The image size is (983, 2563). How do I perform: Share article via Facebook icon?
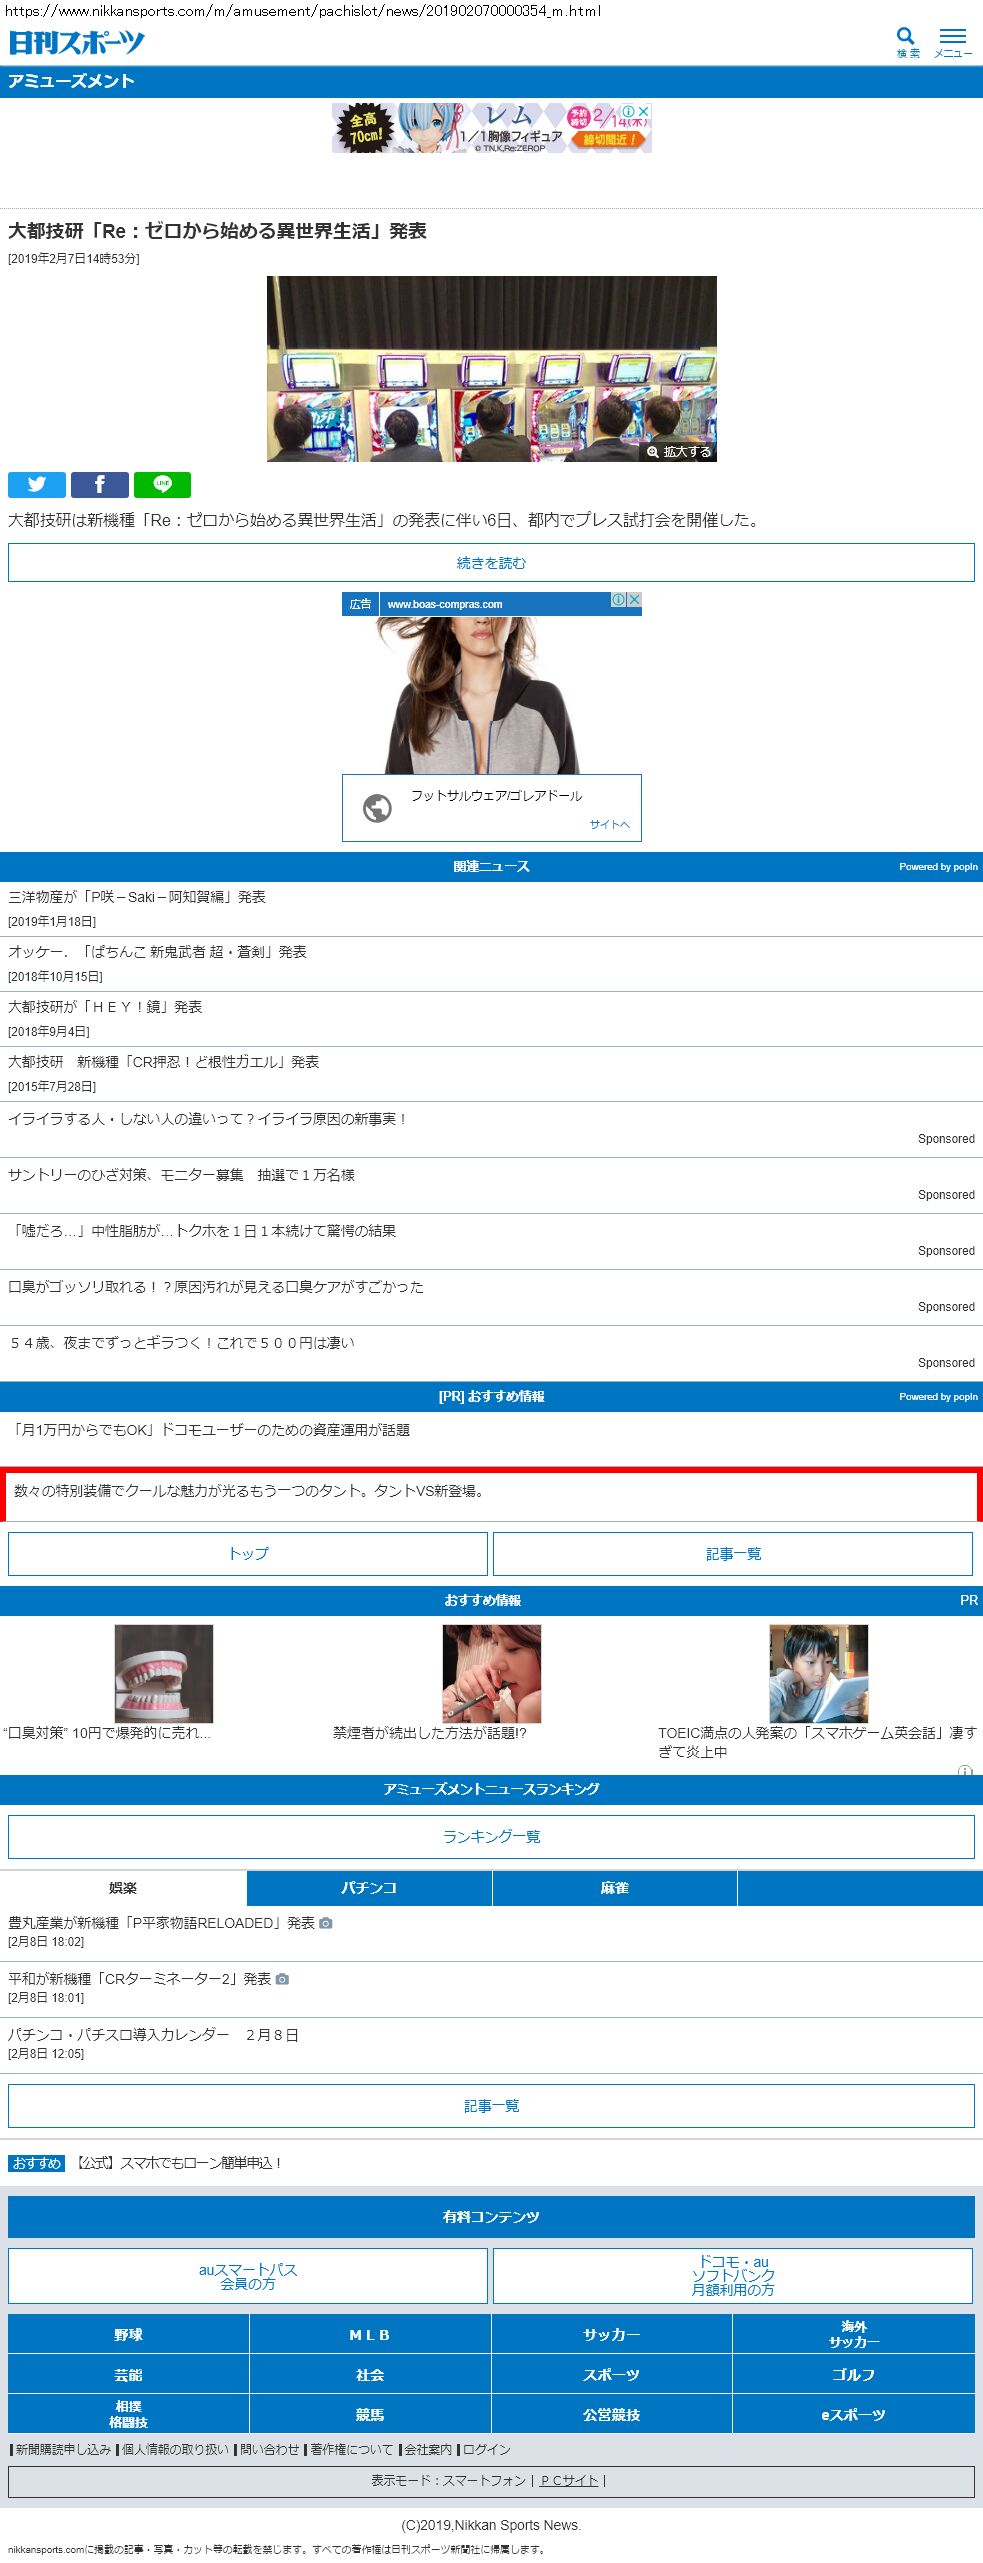[x=100, y=485]
